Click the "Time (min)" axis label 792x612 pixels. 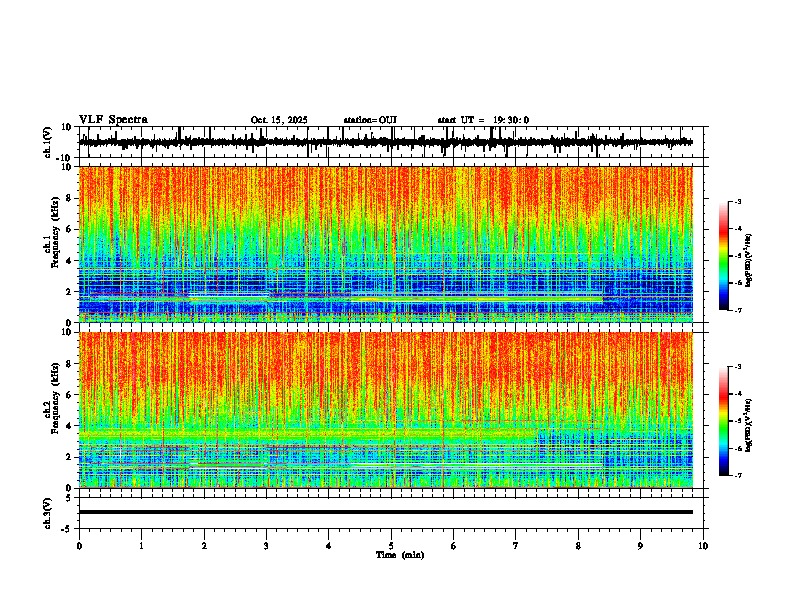coord(400,555)
